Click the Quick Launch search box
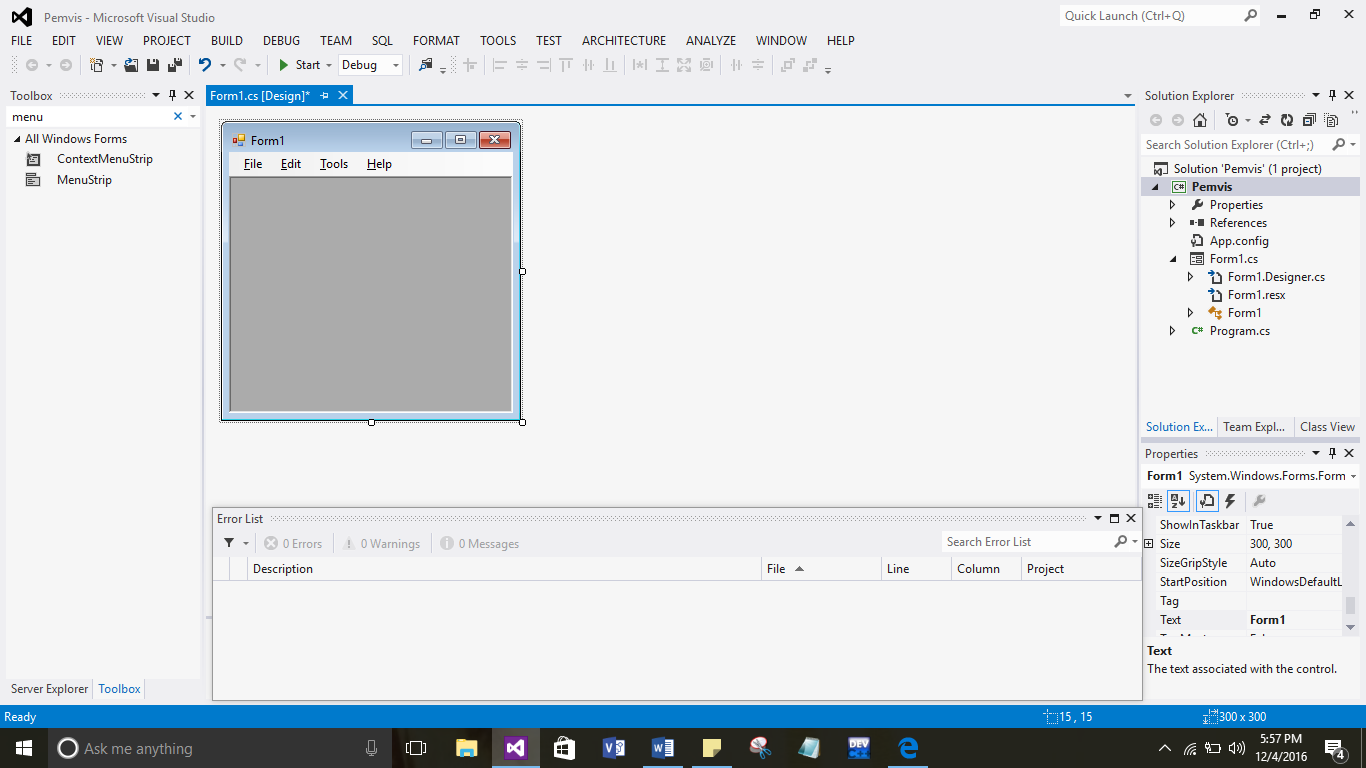This screenshot has width=1366, height=768. coord(1160,16)
